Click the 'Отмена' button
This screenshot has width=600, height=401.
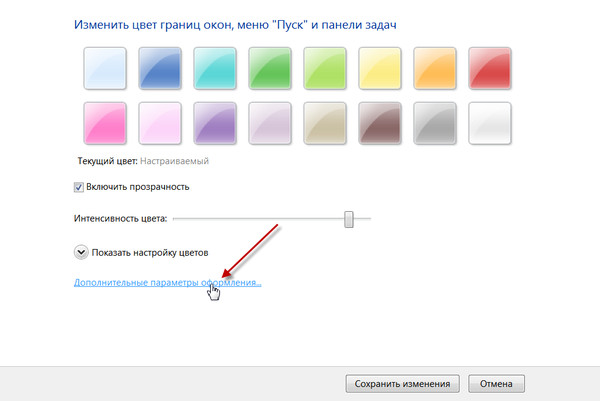496,384
